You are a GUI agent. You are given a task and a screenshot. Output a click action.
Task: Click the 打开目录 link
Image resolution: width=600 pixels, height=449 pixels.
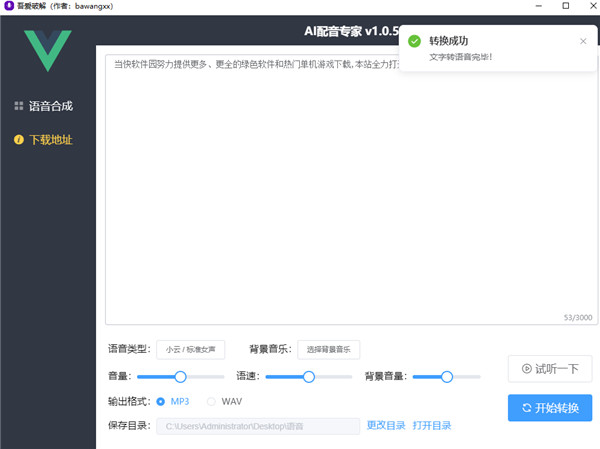(x=432, y=426)
